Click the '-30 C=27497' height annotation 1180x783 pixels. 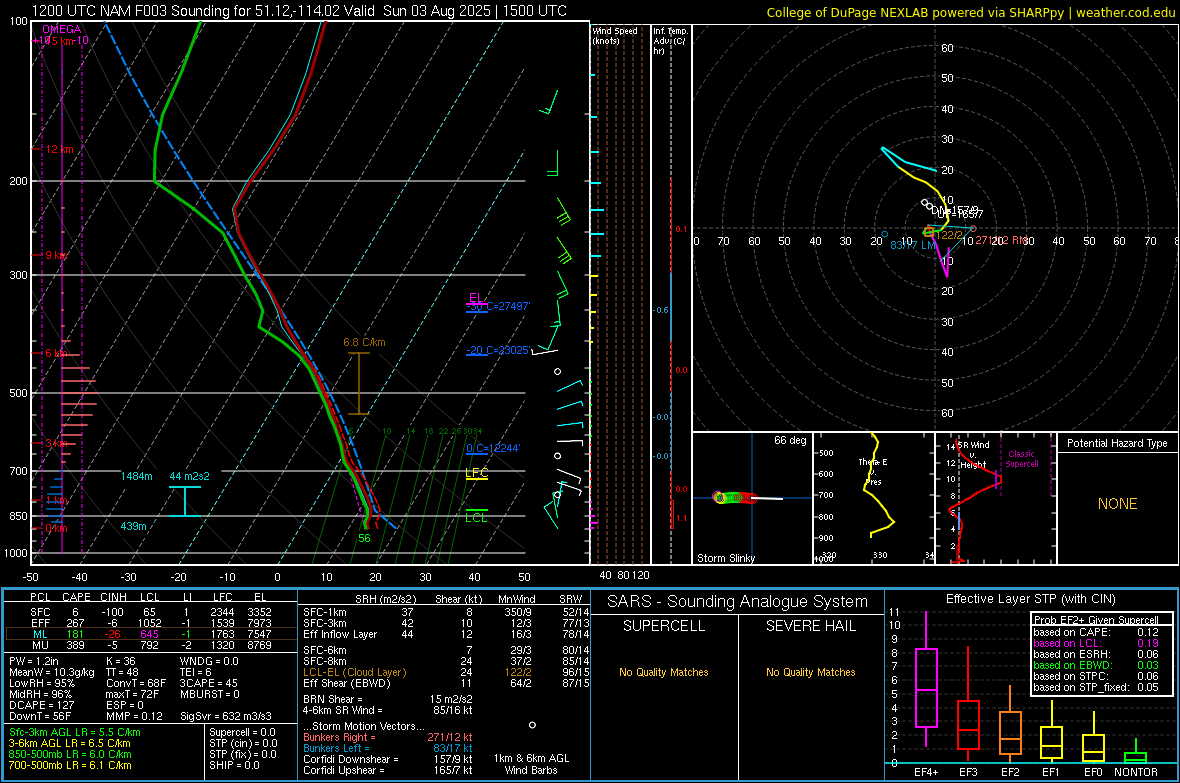(x=498, y=306)
